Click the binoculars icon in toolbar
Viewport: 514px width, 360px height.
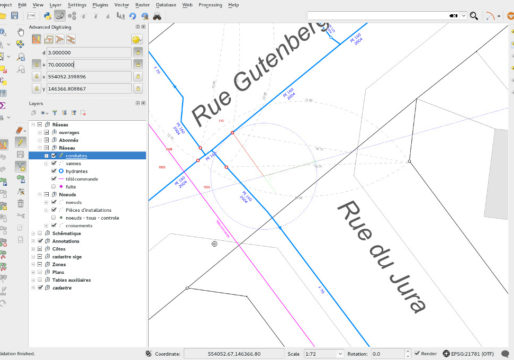pos(157,16)
